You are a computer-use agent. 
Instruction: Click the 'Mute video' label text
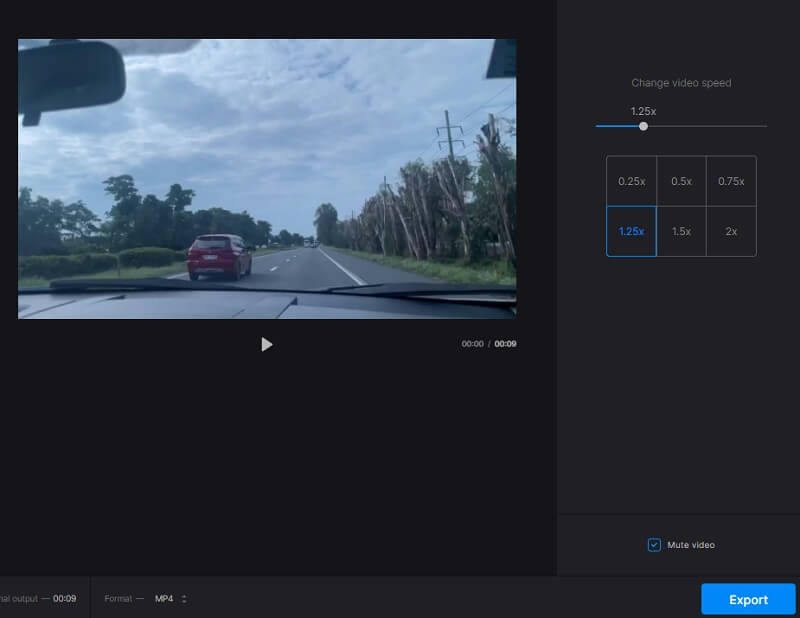click(x=691, y=545)
